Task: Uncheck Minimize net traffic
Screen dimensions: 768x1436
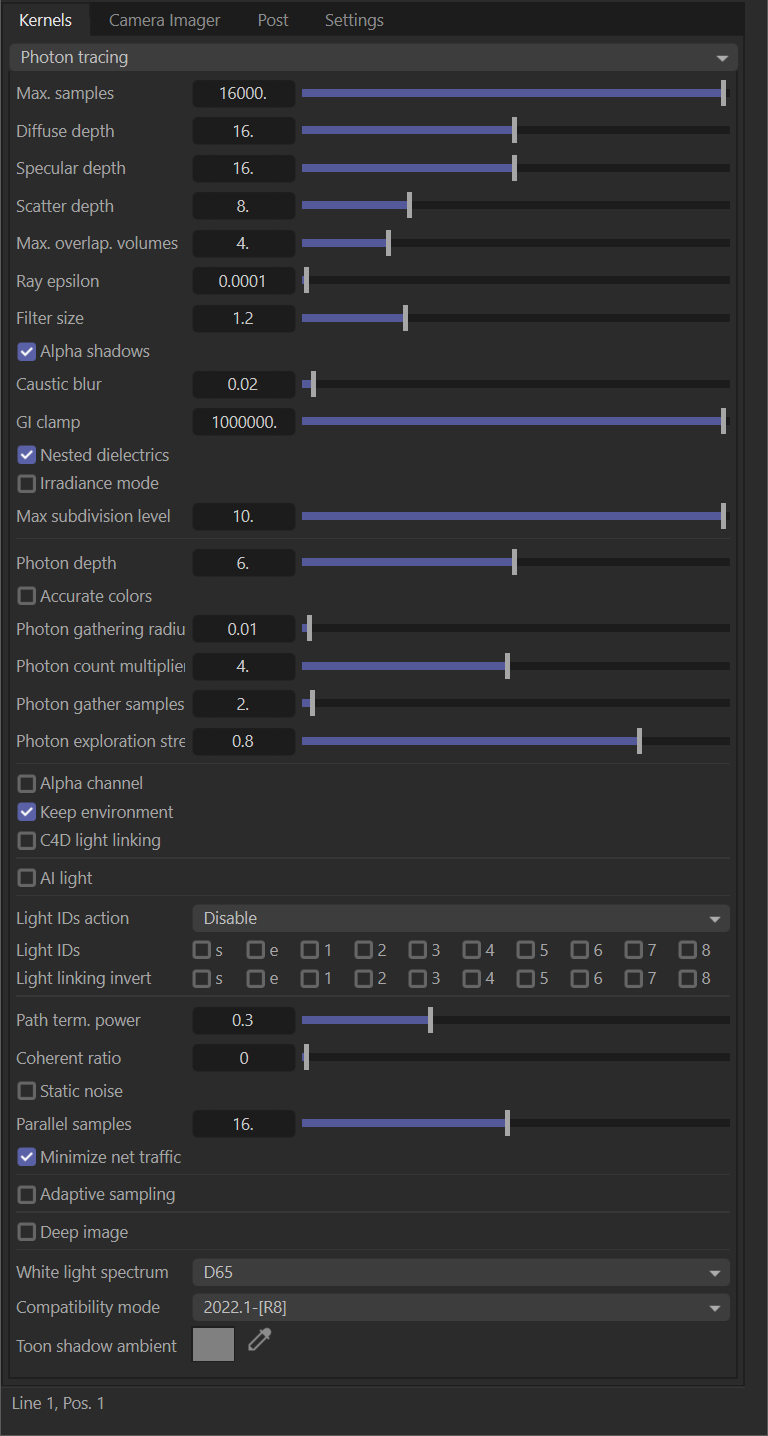Action: click(27, 1158)
